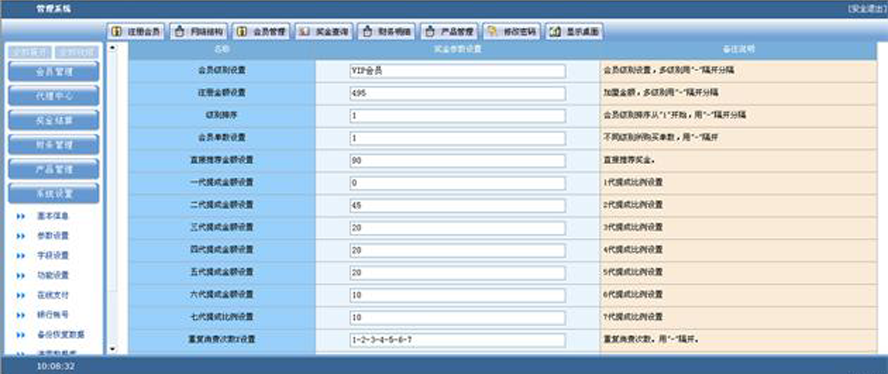The height and width of the screenshot is (374, 888).
Task: Click the 级别排序 input field
Action: (x=458, y=116)
